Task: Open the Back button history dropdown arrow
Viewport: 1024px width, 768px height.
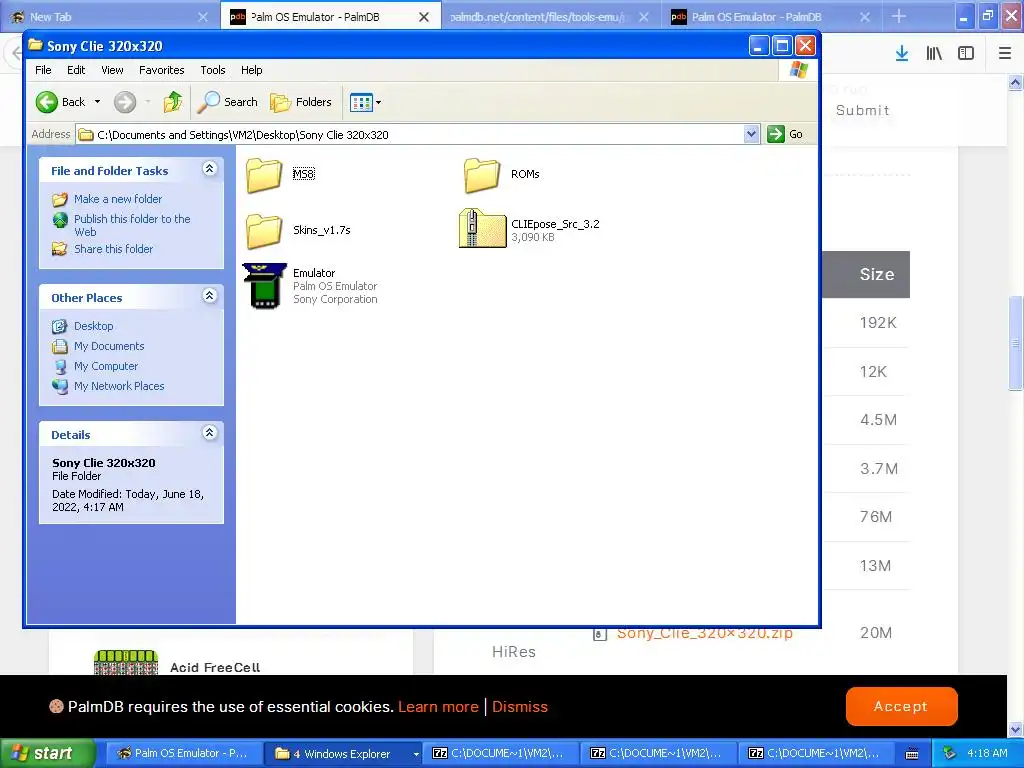Action: (97, 102)
